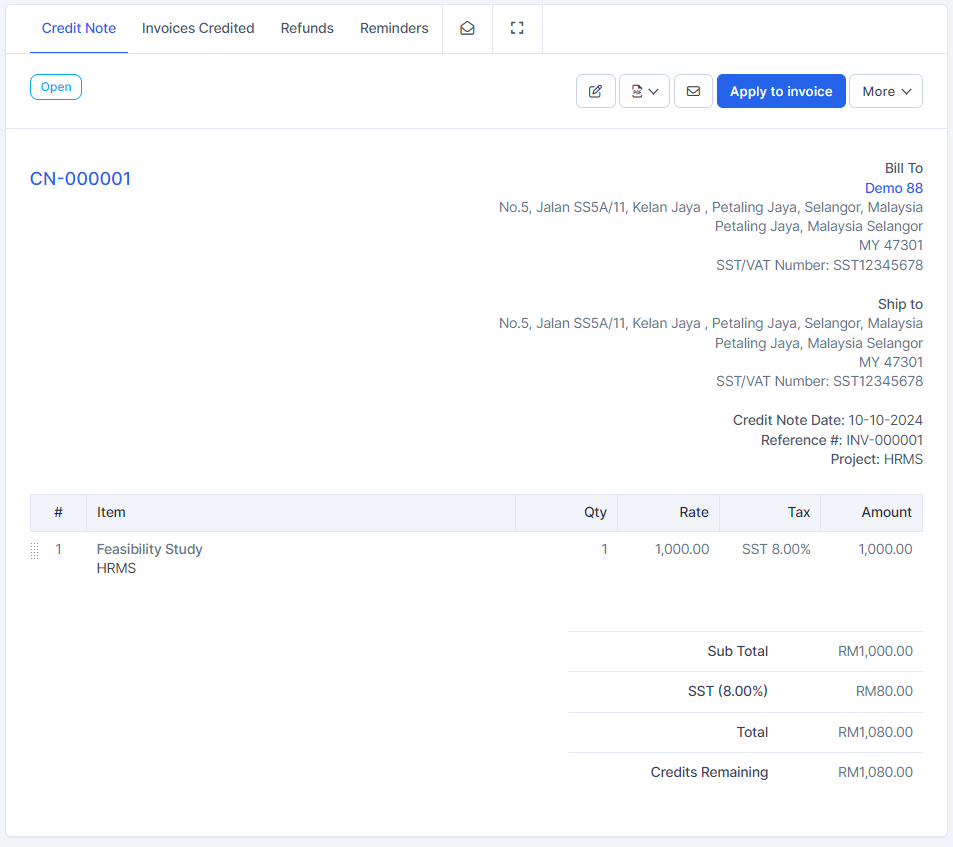Click the send email envelope icon
953x847 pixels.
[x=693, y=91]
